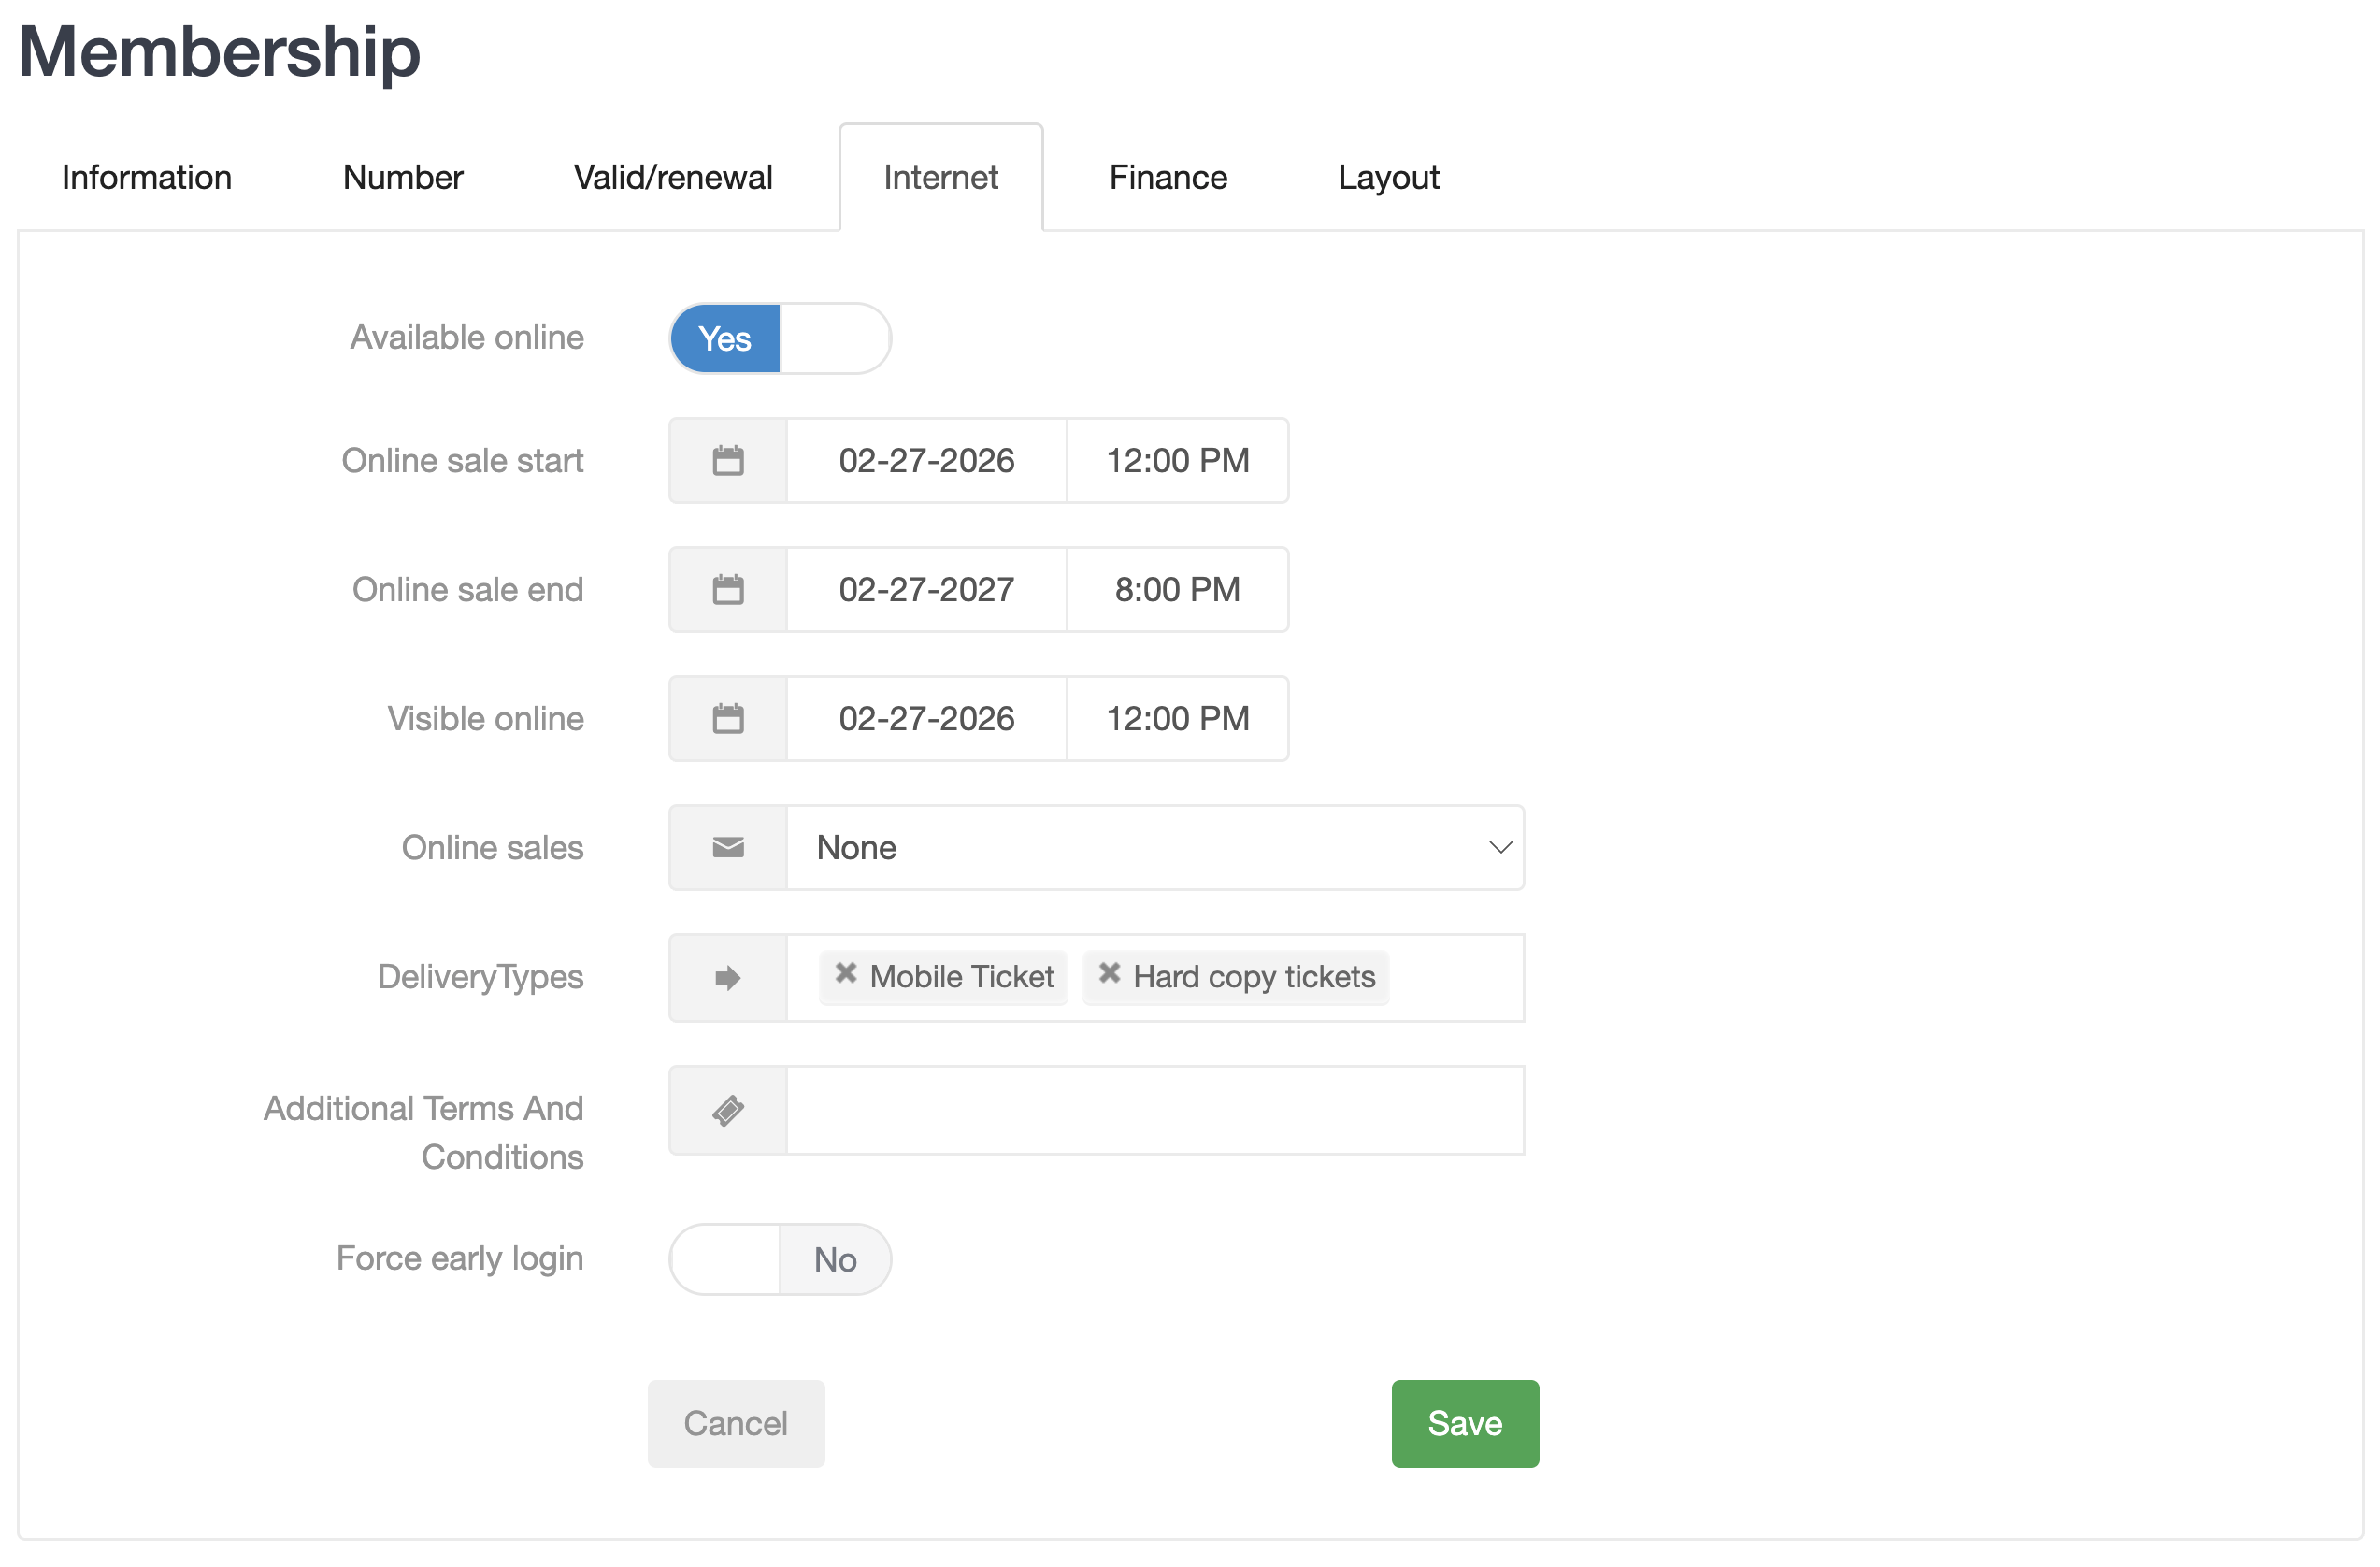The width and height of the screenshot is (2380, 1567).
Task: Remove Hard copy tickets tag
Action: [x=1109, y=974]
